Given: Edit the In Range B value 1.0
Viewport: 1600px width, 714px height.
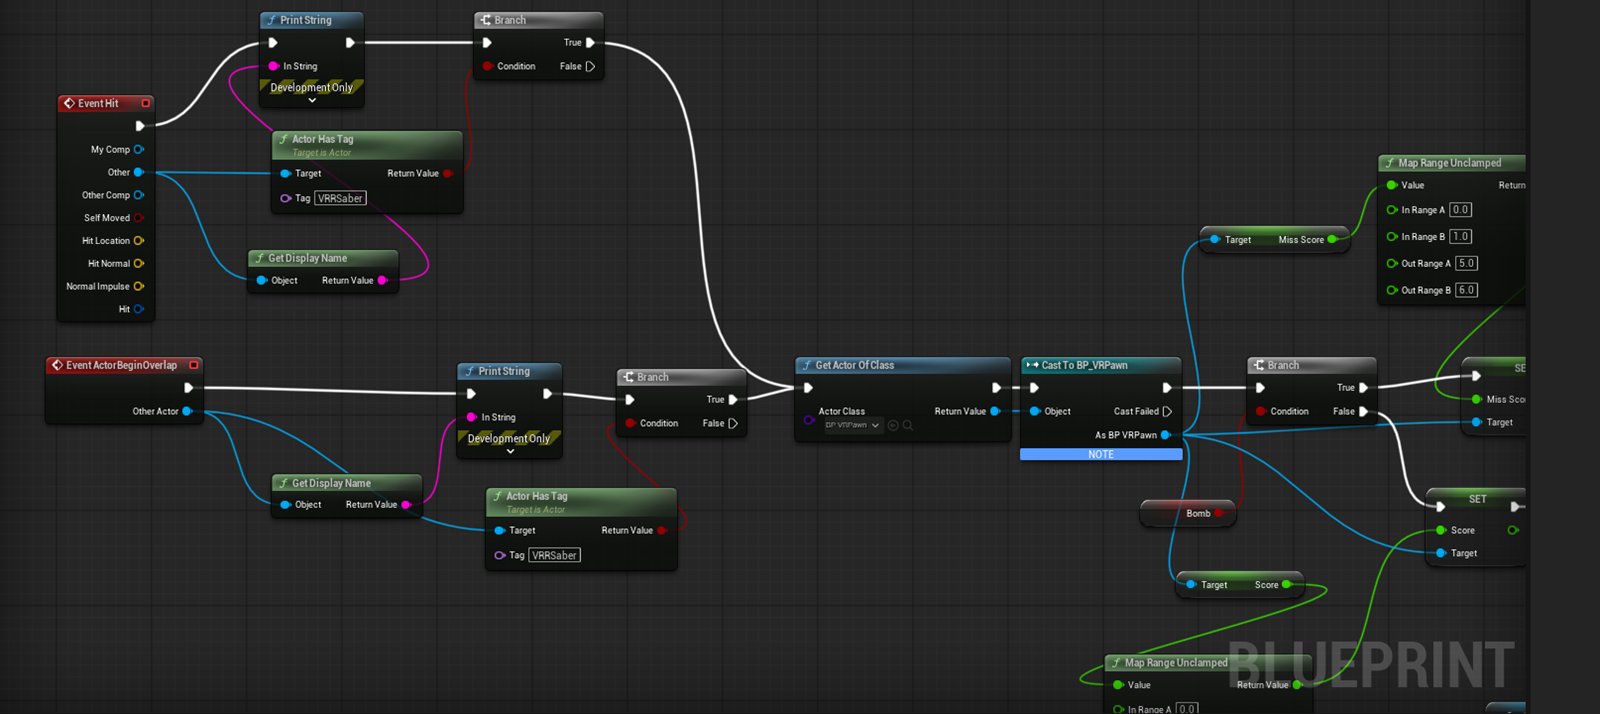Looking at the screenshot, I should [1461, 237].
